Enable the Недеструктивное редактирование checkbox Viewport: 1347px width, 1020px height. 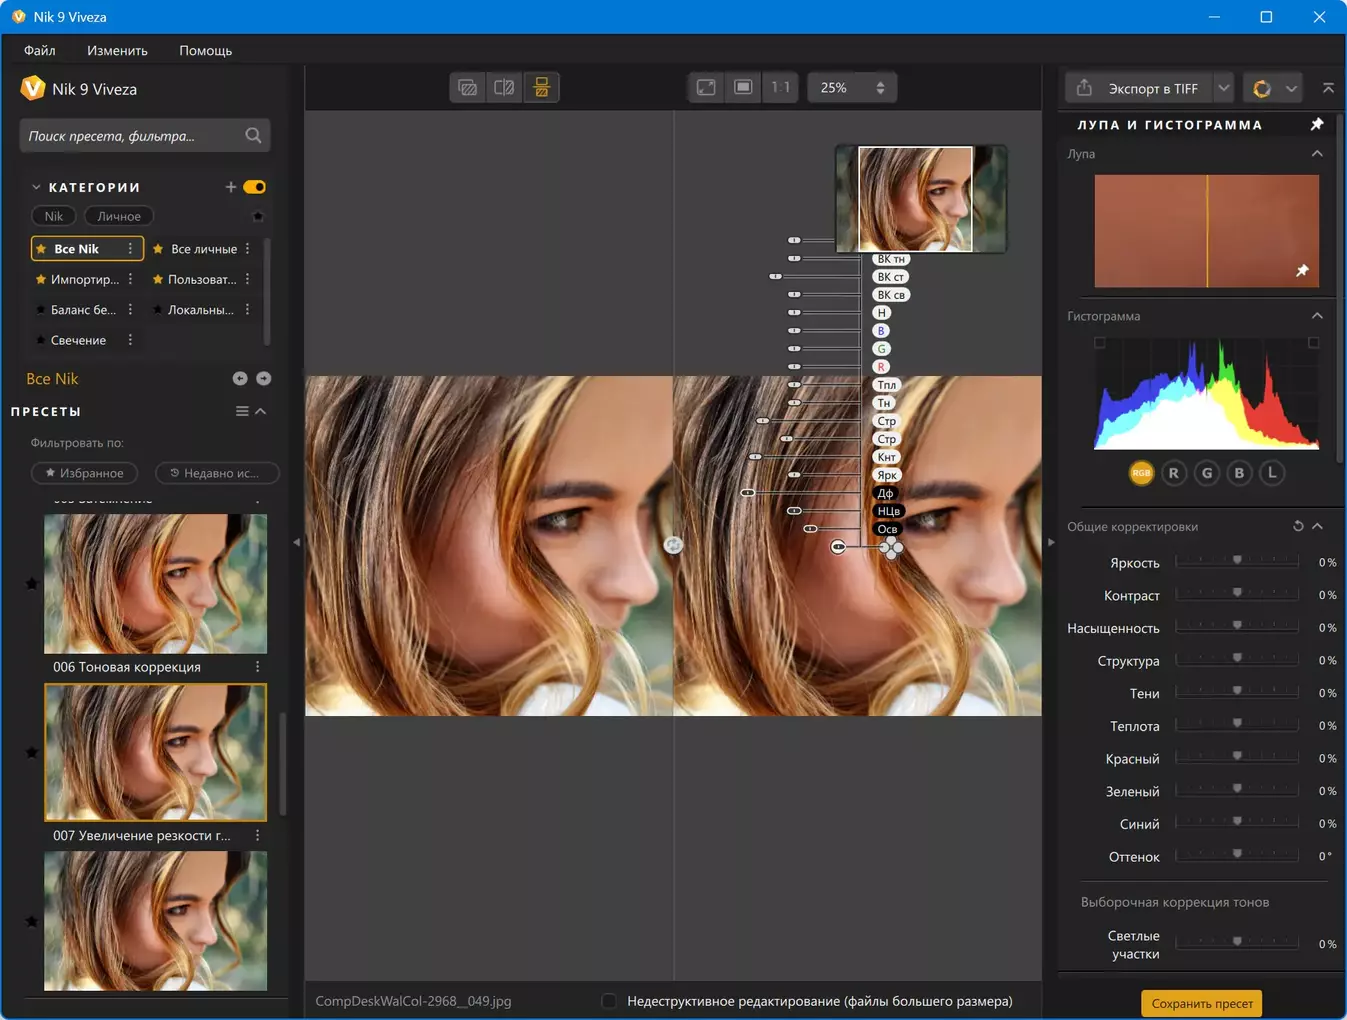click(608, 1001)
